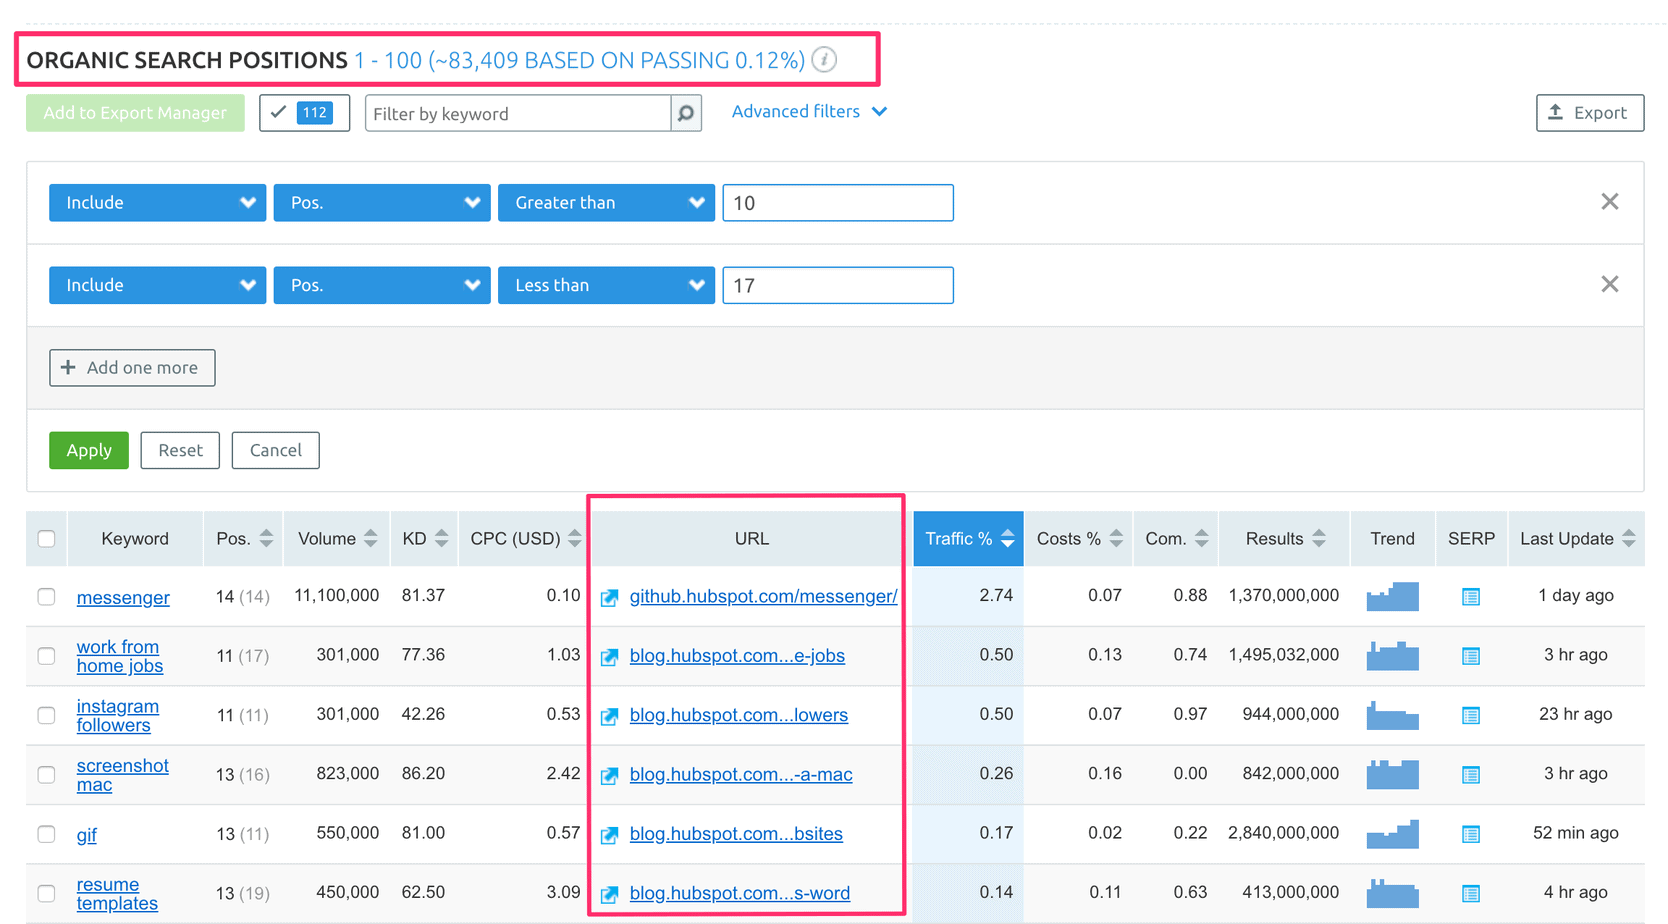This screenshot has height=924, width=1668.
Task: Sort by Pos. column arrows
Action: point(266,538)
